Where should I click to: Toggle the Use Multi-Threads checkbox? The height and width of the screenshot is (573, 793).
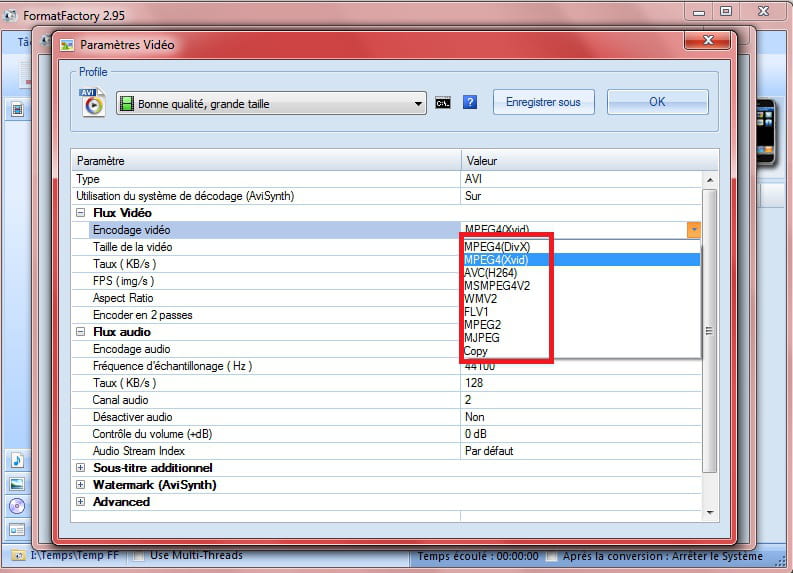point(138,556)
